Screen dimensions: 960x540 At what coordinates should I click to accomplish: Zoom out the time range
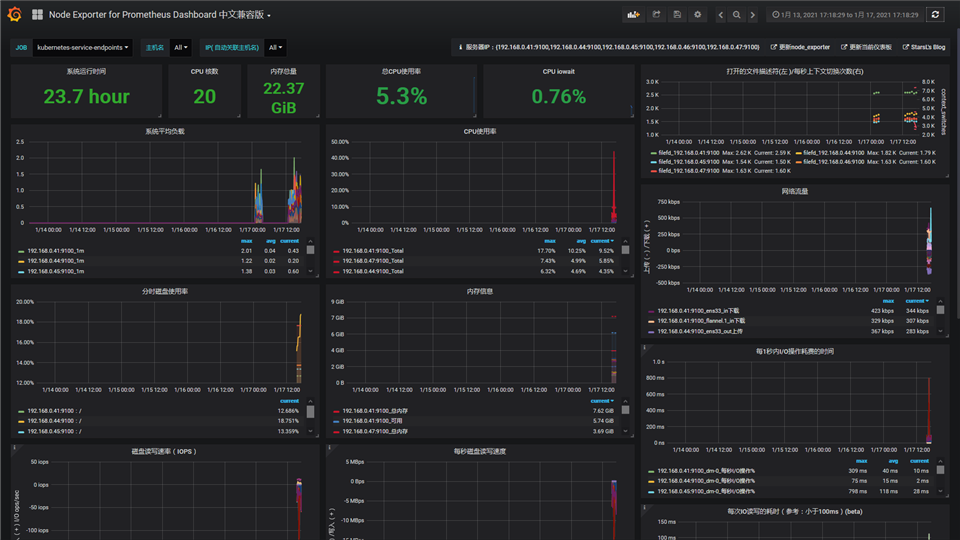[737, 15]
